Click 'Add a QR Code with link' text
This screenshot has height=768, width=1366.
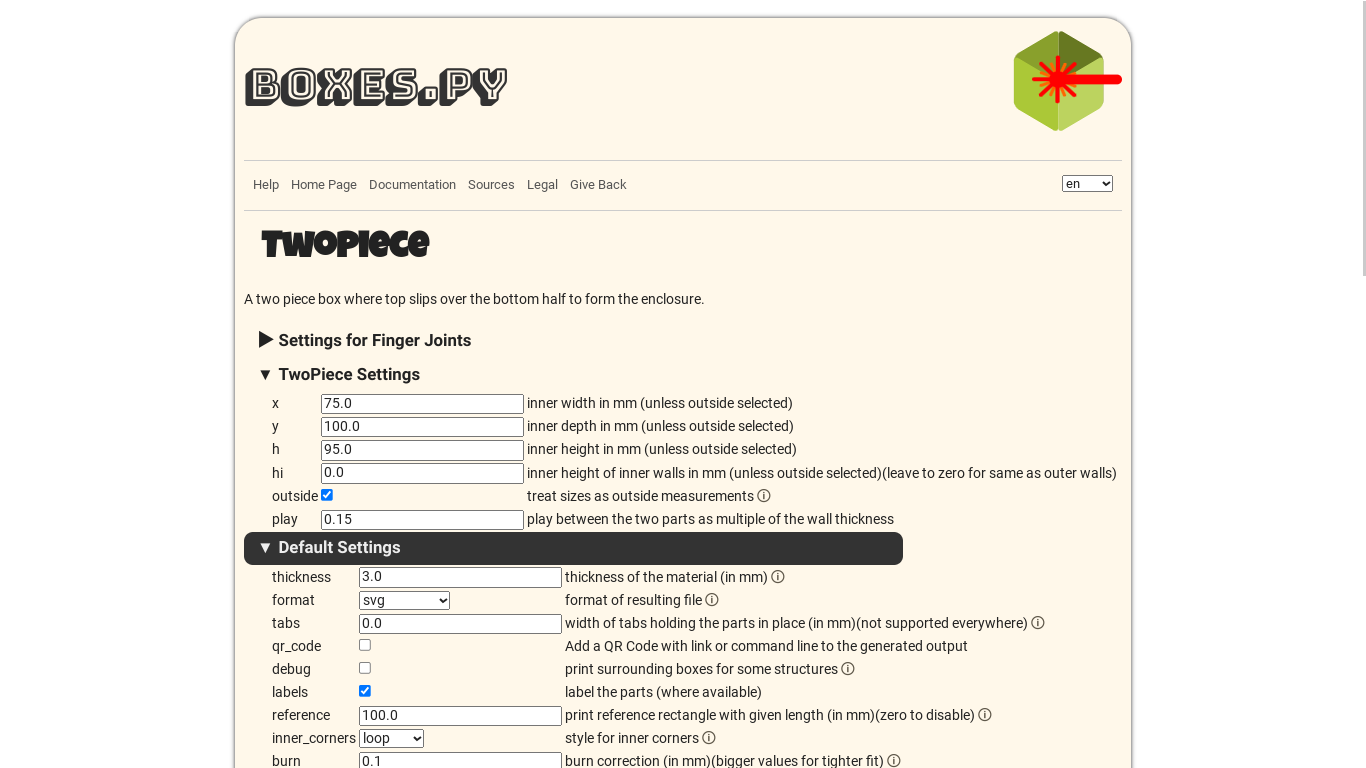coord(766,646)
